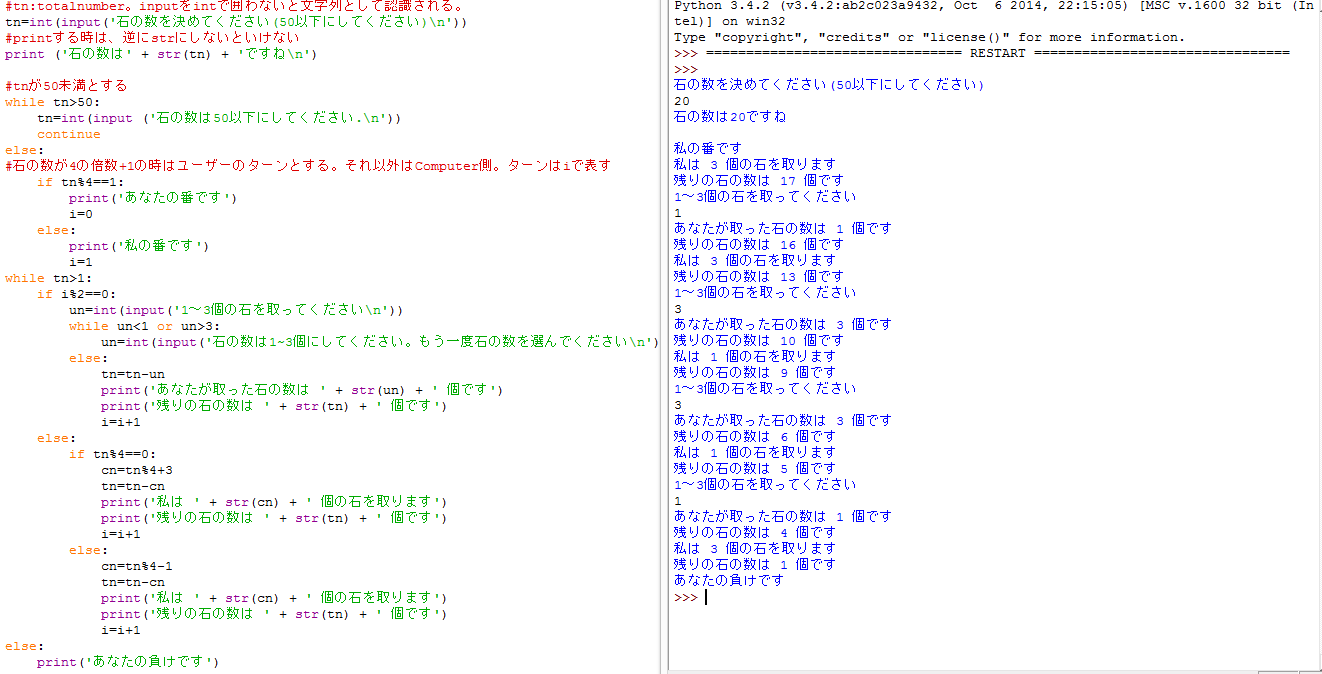Click the empty shell prompt at the bottom
This screenshot has width=1322, height=674.
coord(706,597)
